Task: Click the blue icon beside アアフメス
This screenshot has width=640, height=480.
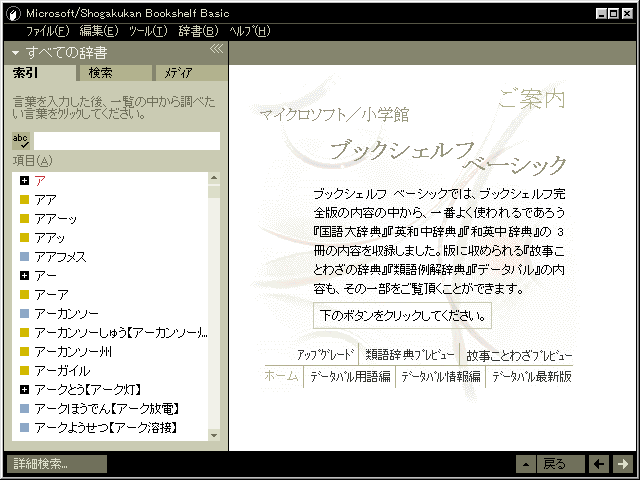Action: click(x=24, y=256)
